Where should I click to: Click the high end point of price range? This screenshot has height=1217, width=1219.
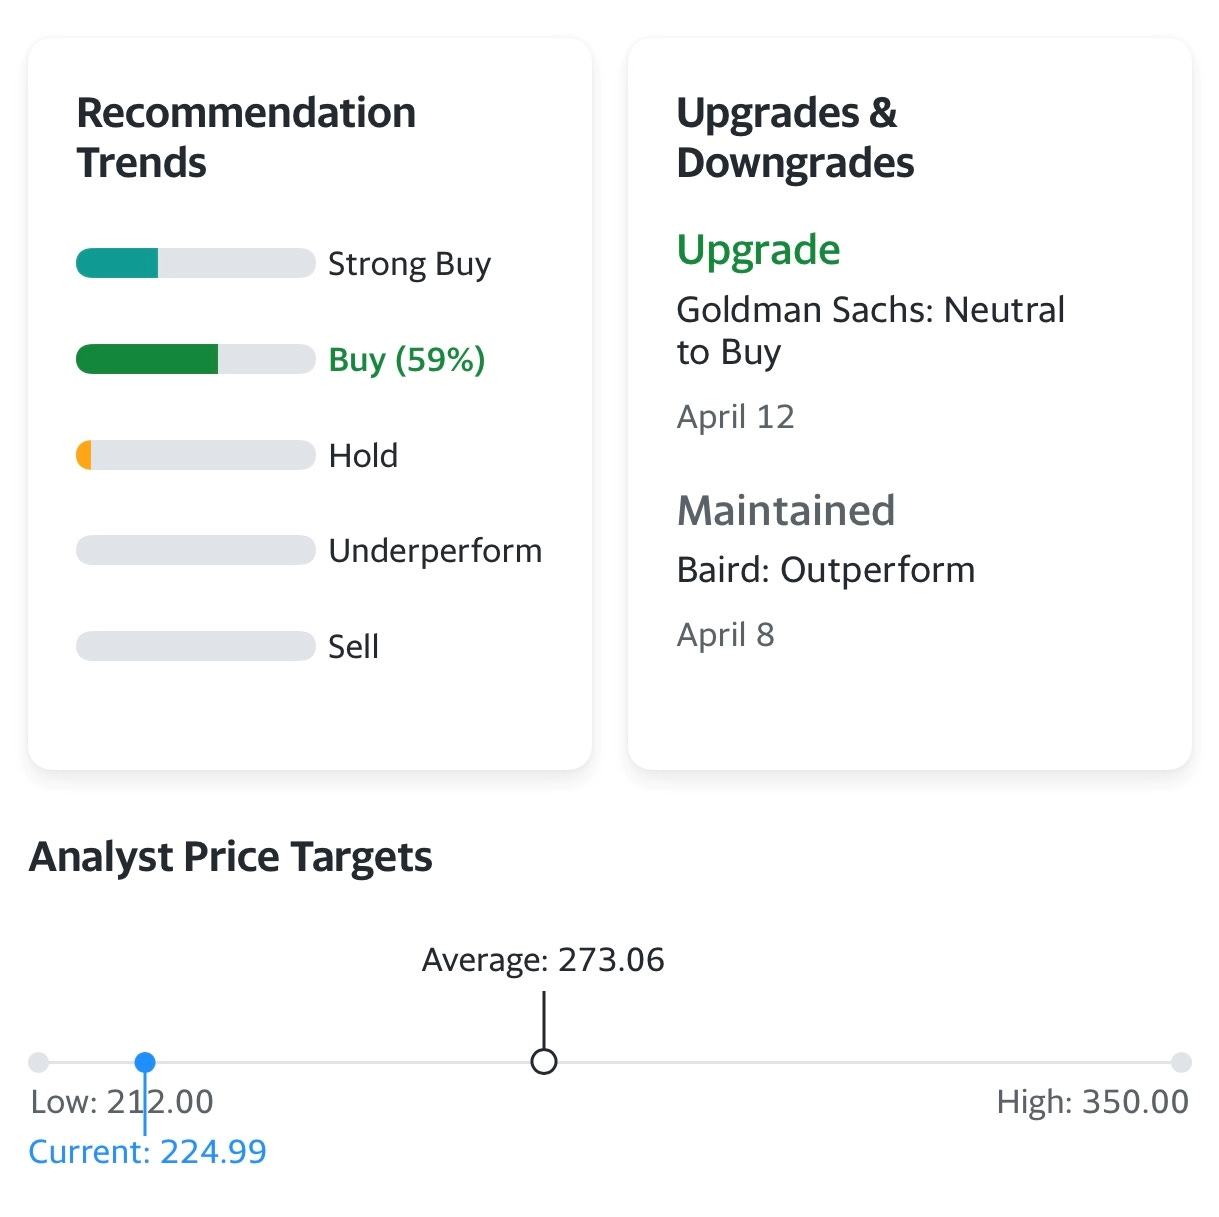(1181, 1062)
